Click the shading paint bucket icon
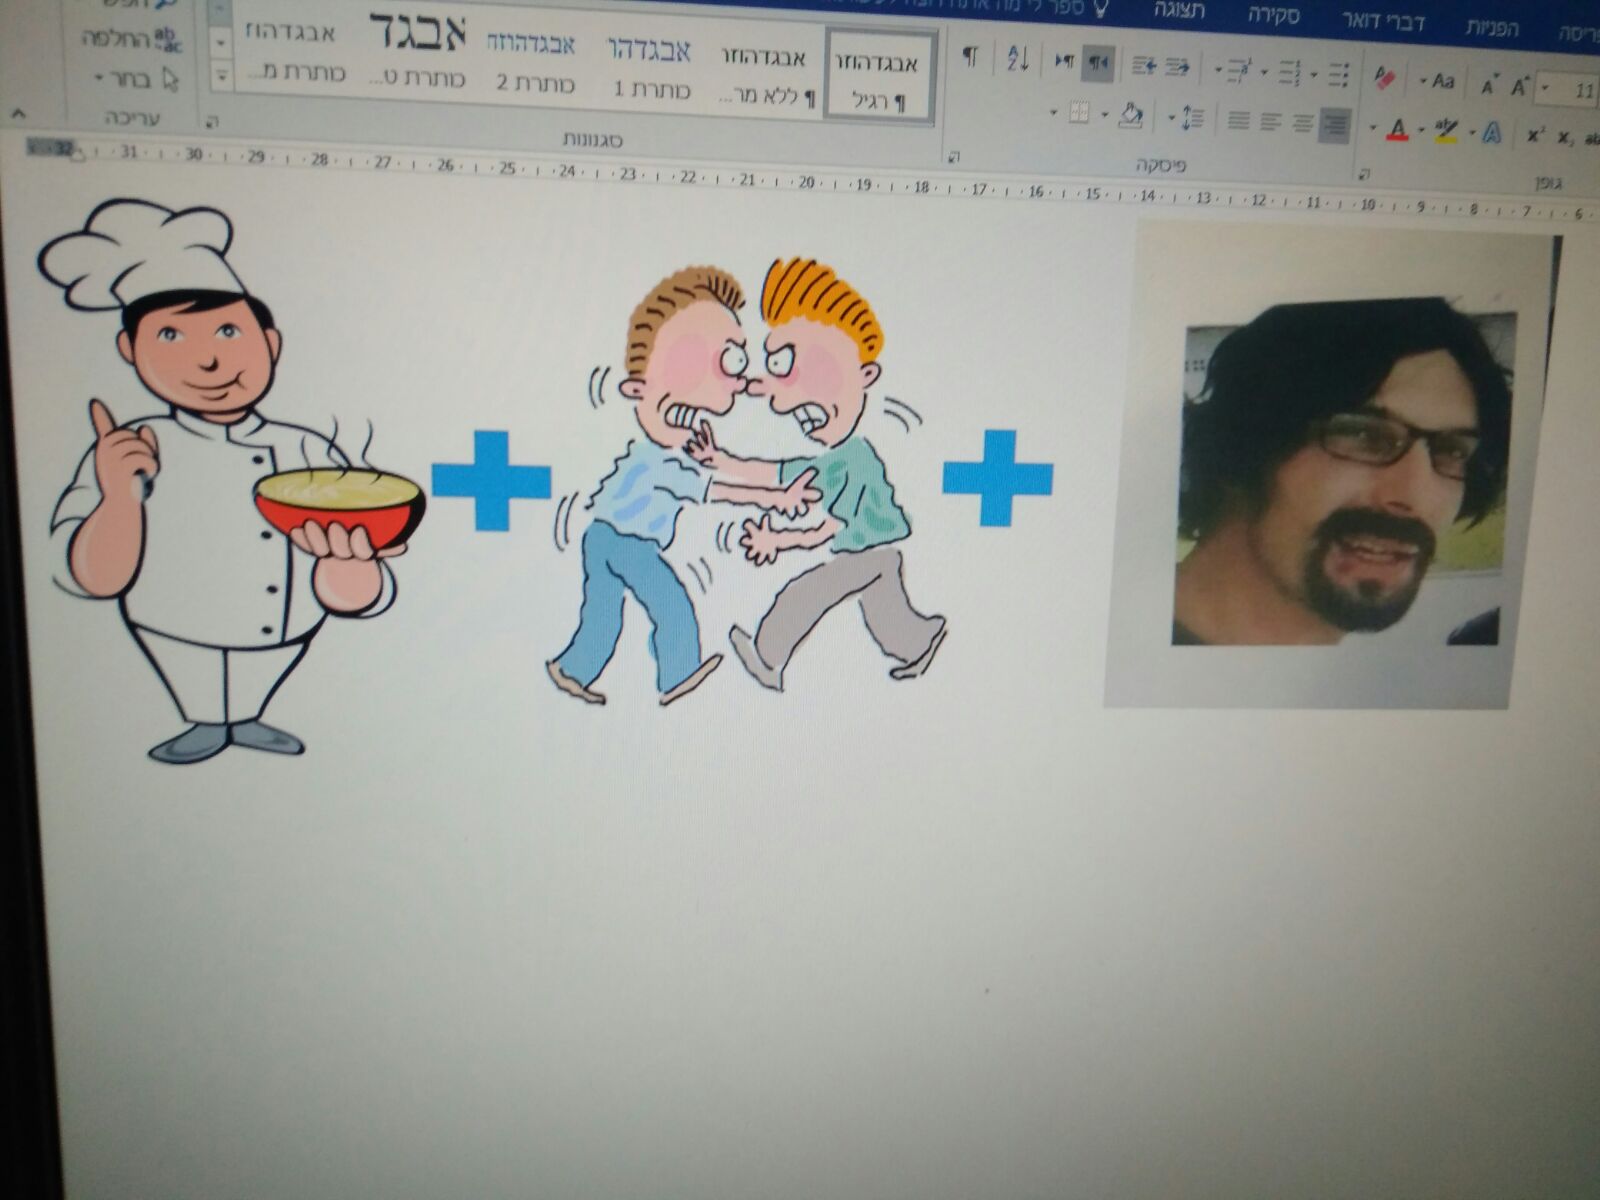This screenshot has height=1200, width=1600. [x=1131, y=114]
